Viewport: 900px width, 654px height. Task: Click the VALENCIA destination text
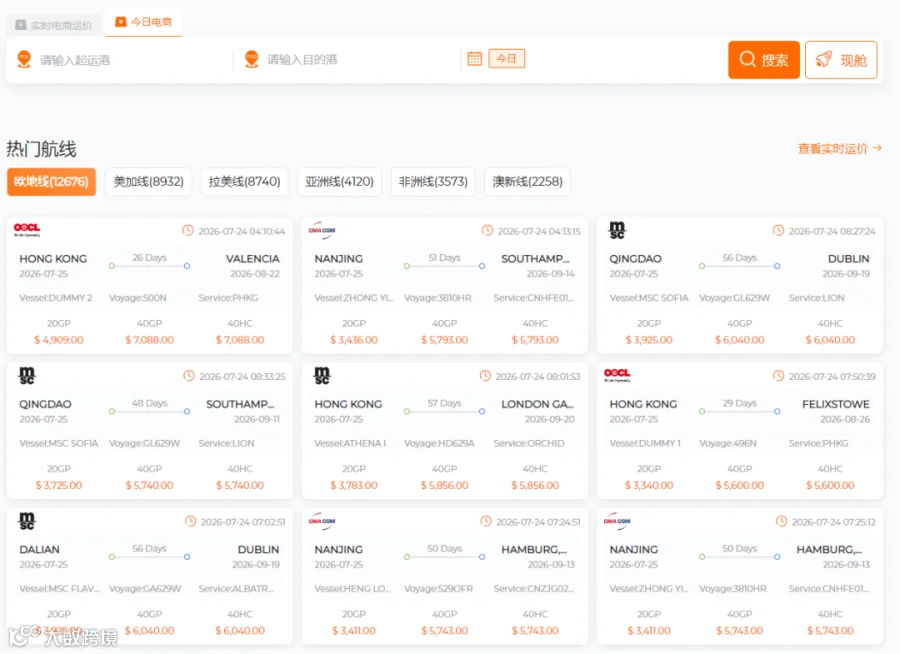coord(253,259)
